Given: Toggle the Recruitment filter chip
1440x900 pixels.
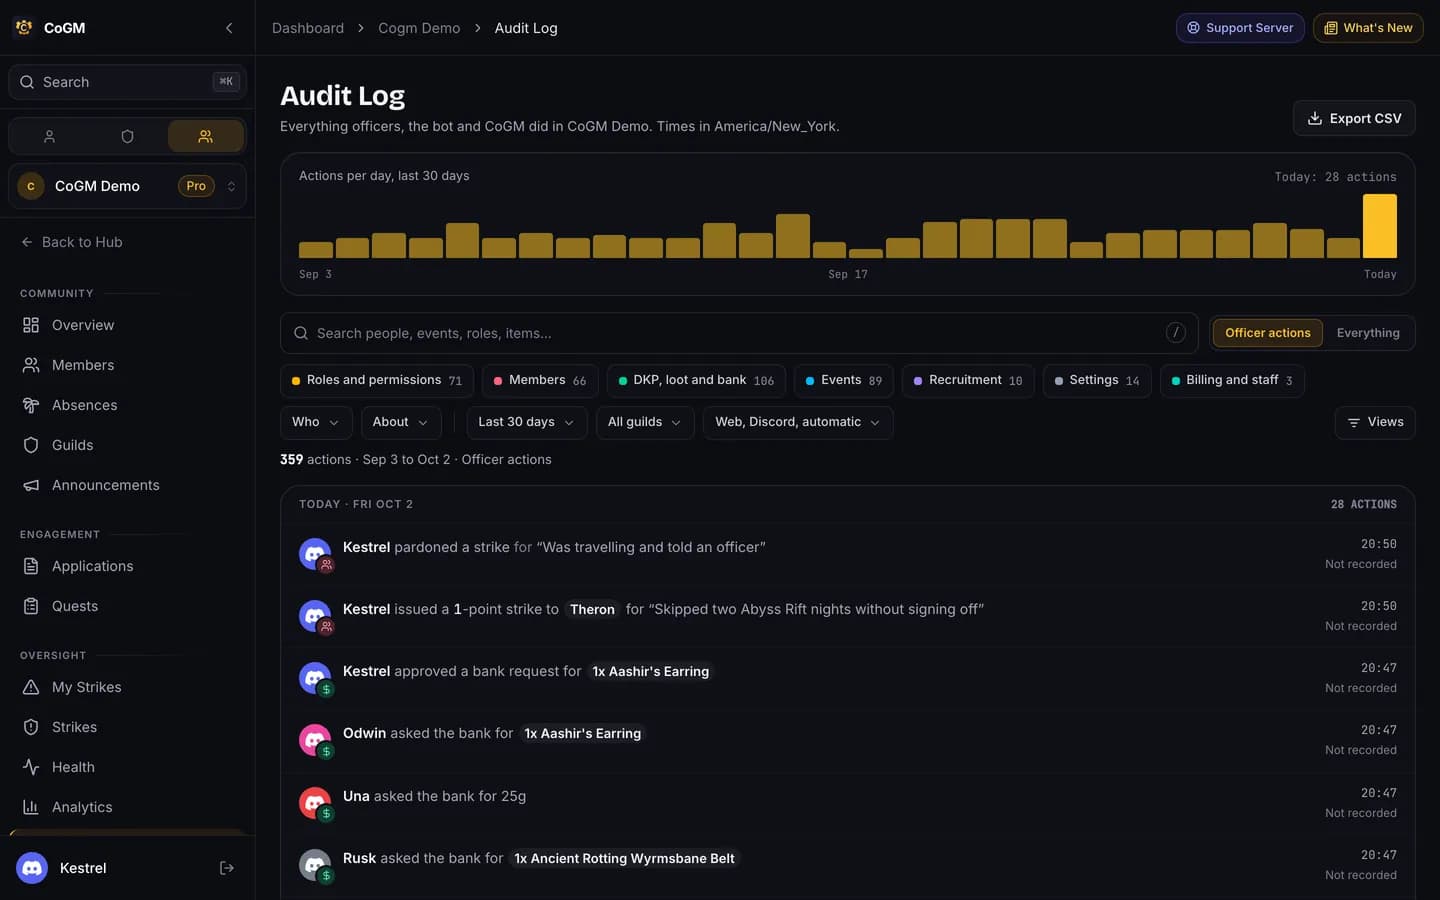Looking at the screenshot, I should pos(968,381).
